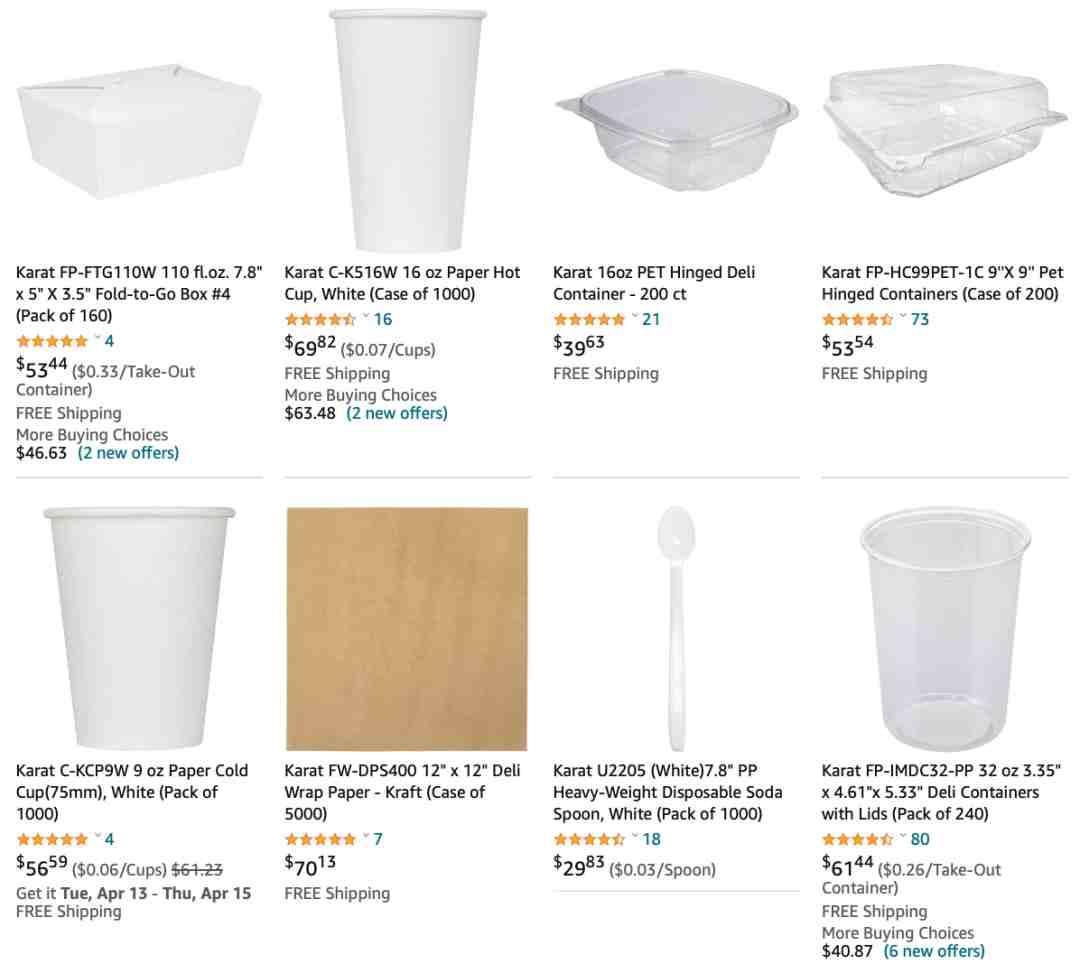Screen dimensions: 1080x973
Task: Open the 9 oz Paper Cold Cup image
Action: pos(139,629)
